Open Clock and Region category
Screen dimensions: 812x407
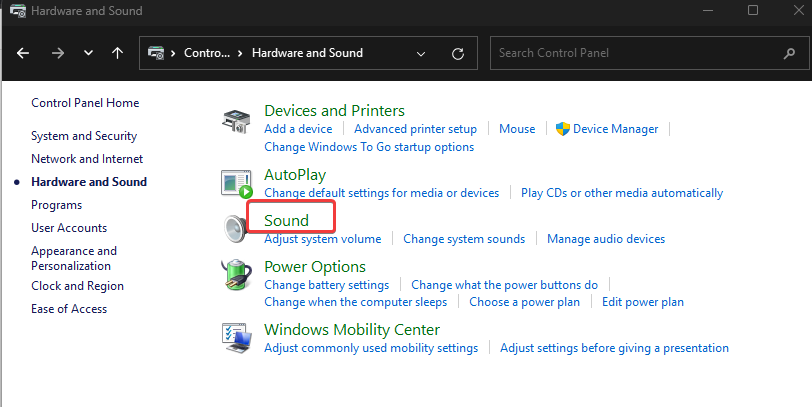click(x=77, y=286)
